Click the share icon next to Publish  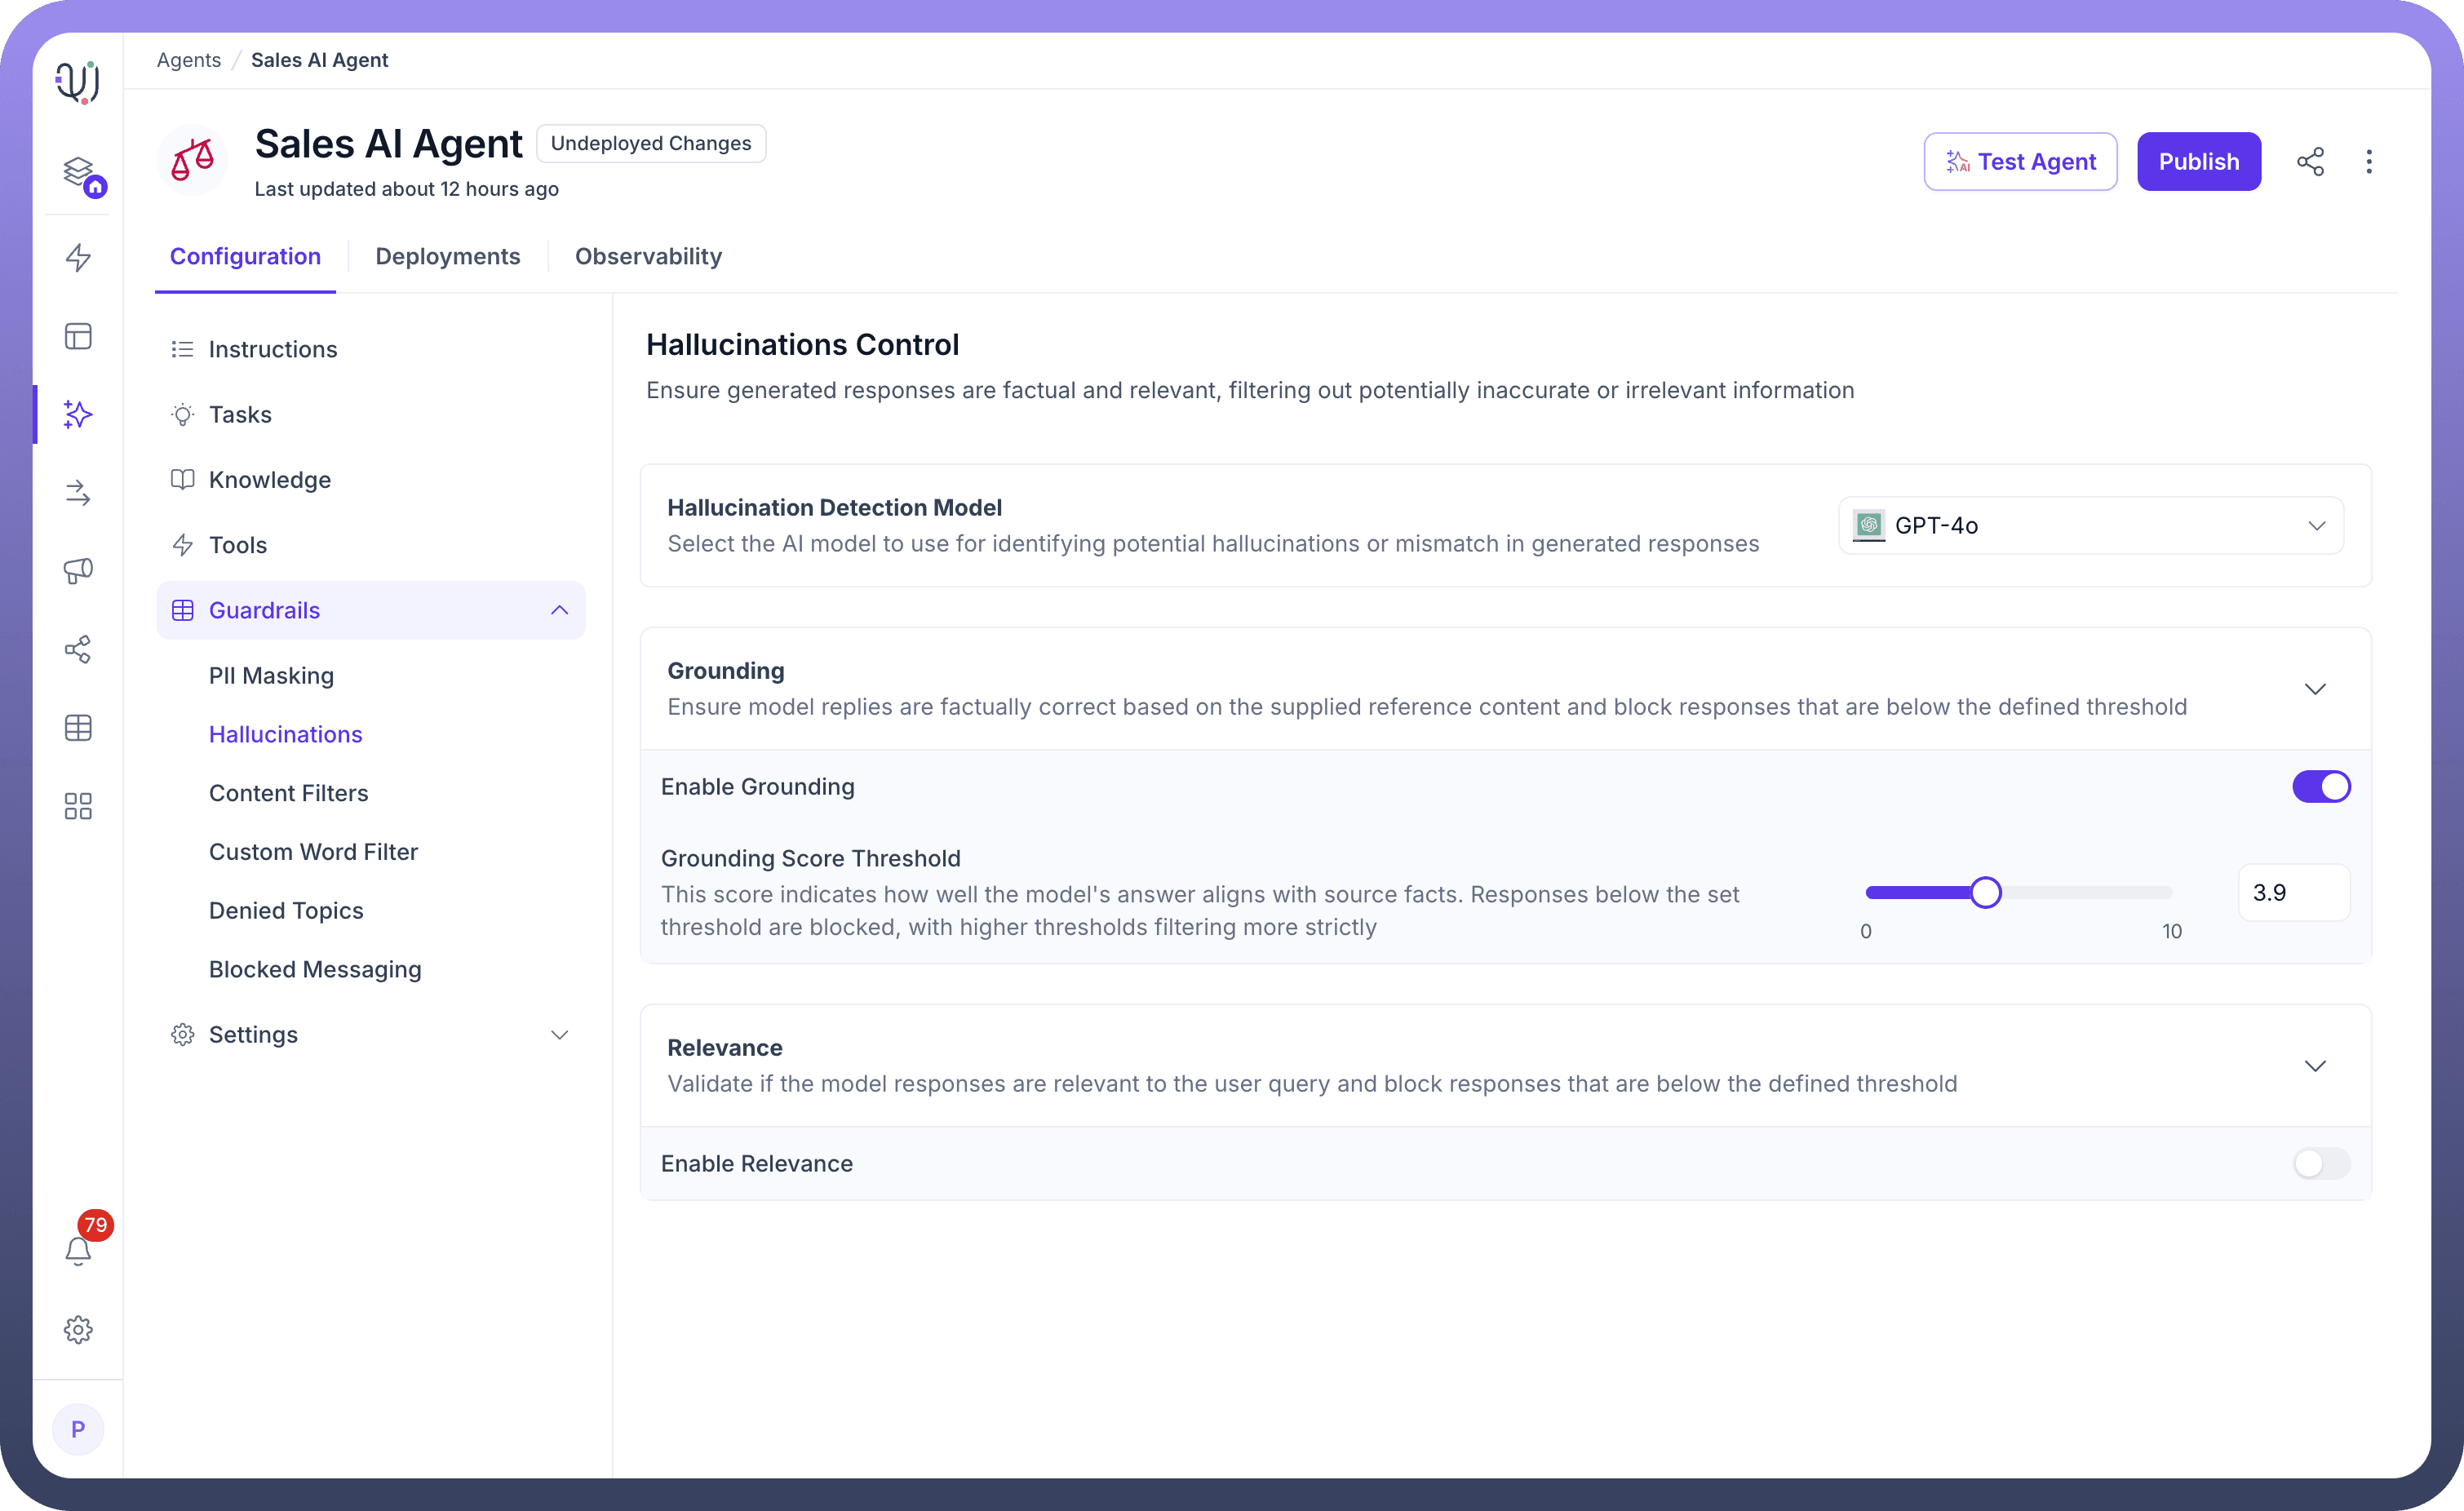point(2310,162)
